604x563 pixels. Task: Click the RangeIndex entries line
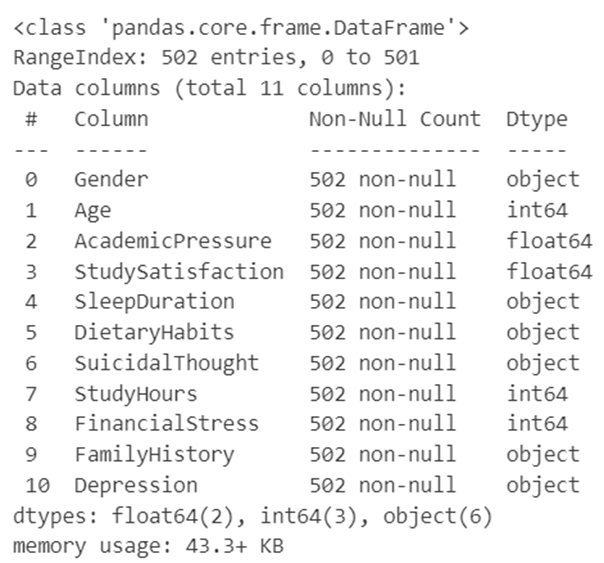216,58
